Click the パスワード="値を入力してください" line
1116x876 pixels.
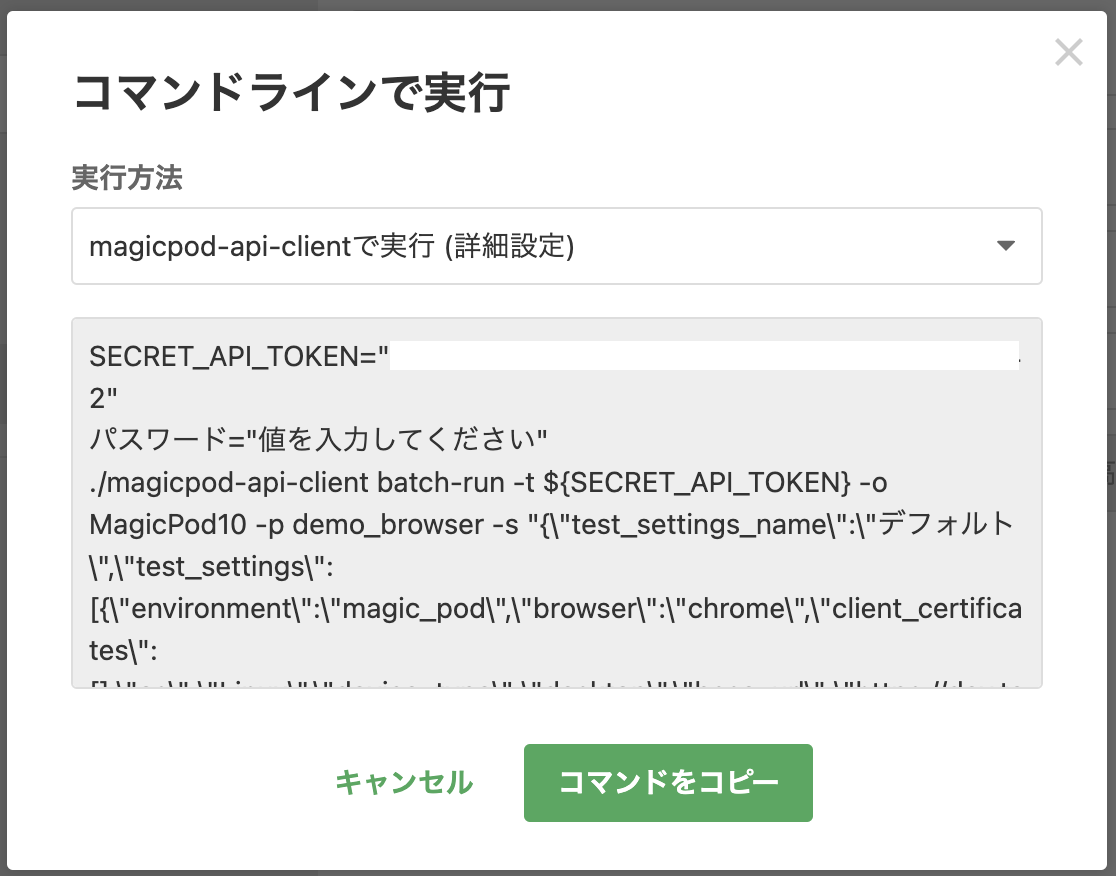click(x=318, y=440)
